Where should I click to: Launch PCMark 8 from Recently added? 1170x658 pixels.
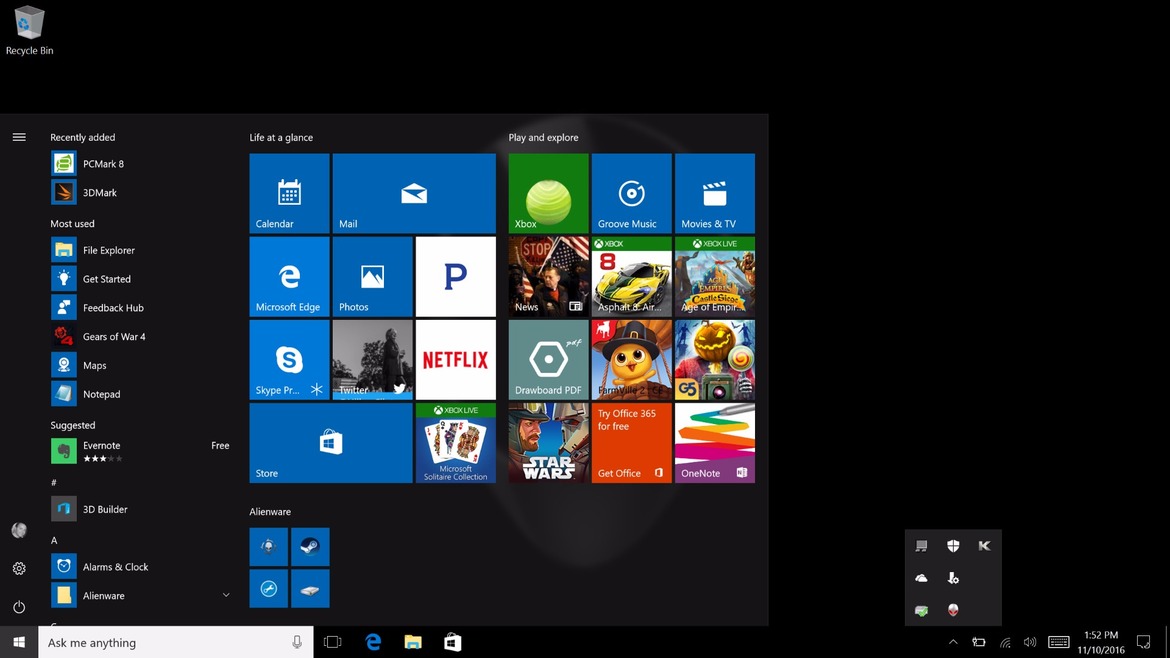pos(142,163)
